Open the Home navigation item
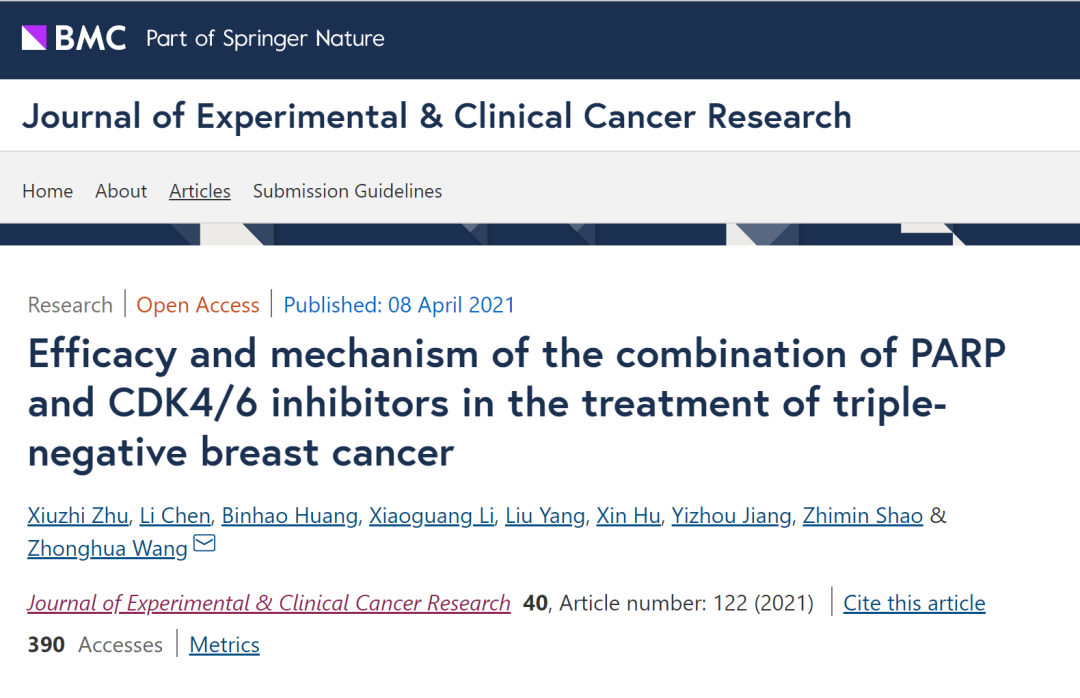Screen dimensions: 1080x698 [x=48, y=191]
